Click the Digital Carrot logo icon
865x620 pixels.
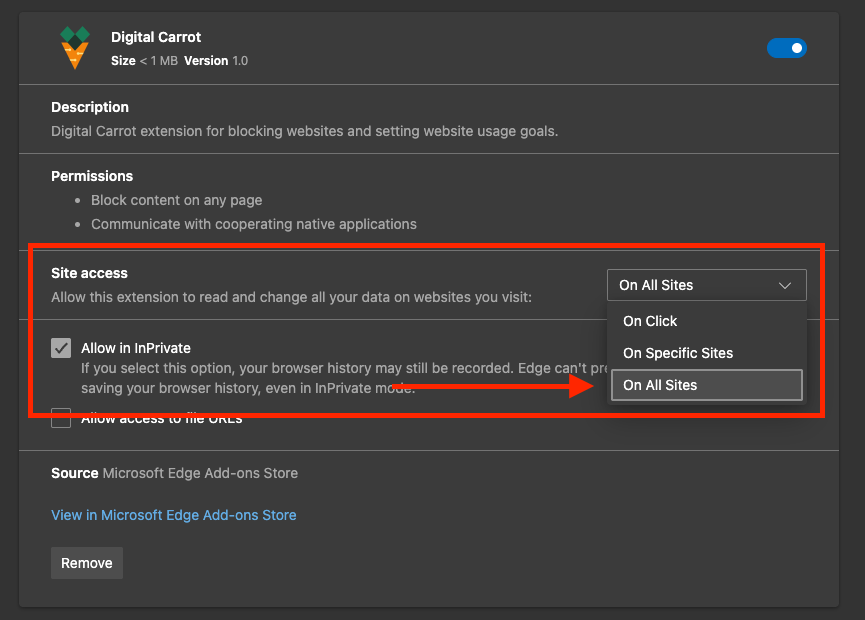point(75,48)
